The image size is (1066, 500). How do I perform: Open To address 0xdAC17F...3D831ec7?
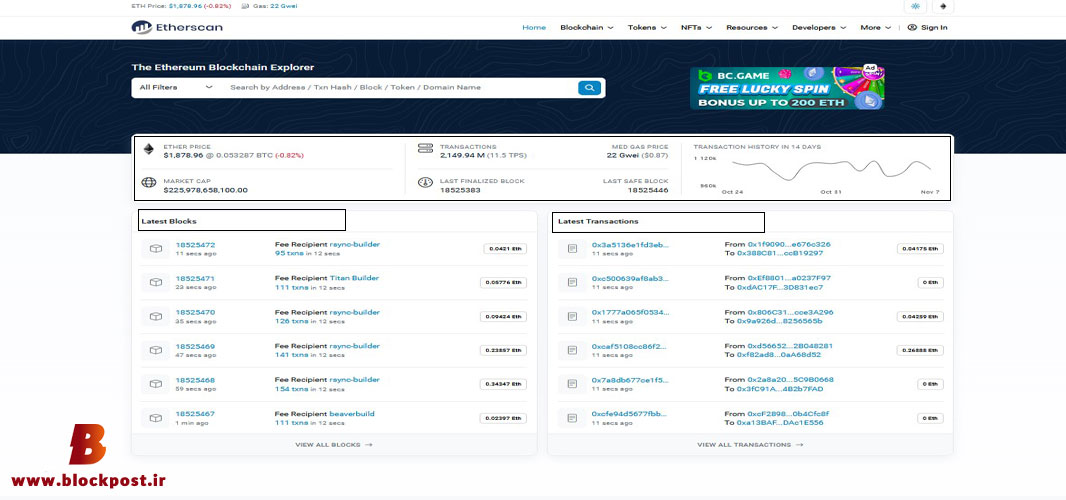pos(780,287)
